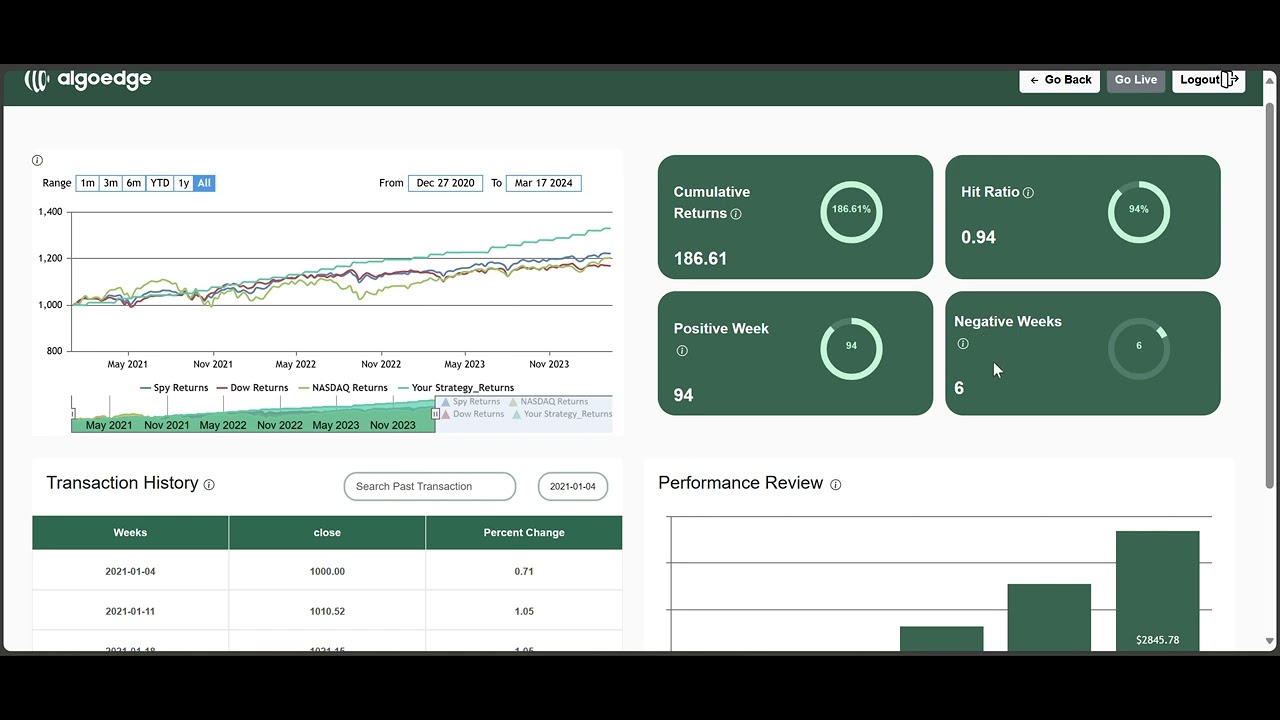1280x720 pixels.
Task: Click the Logout button
Action: [x=1209, y=80]
